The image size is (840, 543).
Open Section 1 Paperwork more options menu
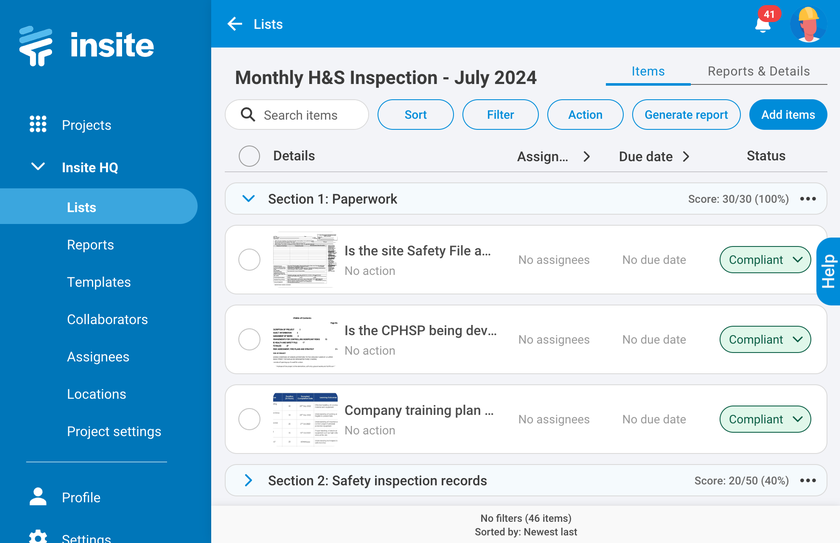[808, 199]
